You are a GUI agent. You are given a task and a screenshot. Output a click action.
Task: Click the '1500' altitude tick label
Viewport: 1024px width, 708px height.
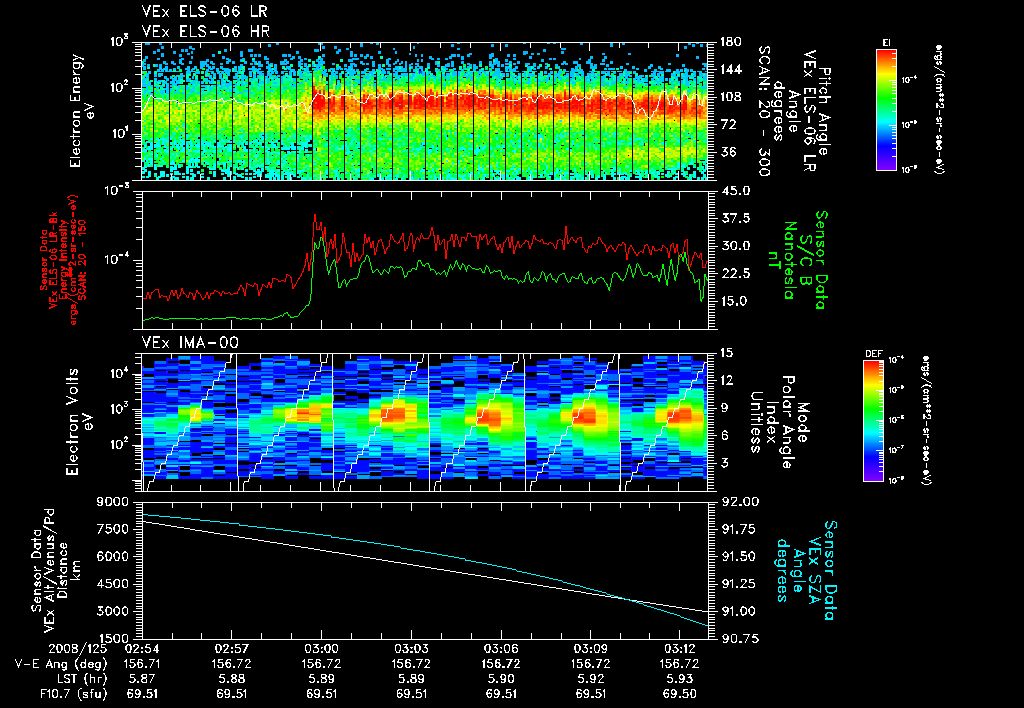114,639
